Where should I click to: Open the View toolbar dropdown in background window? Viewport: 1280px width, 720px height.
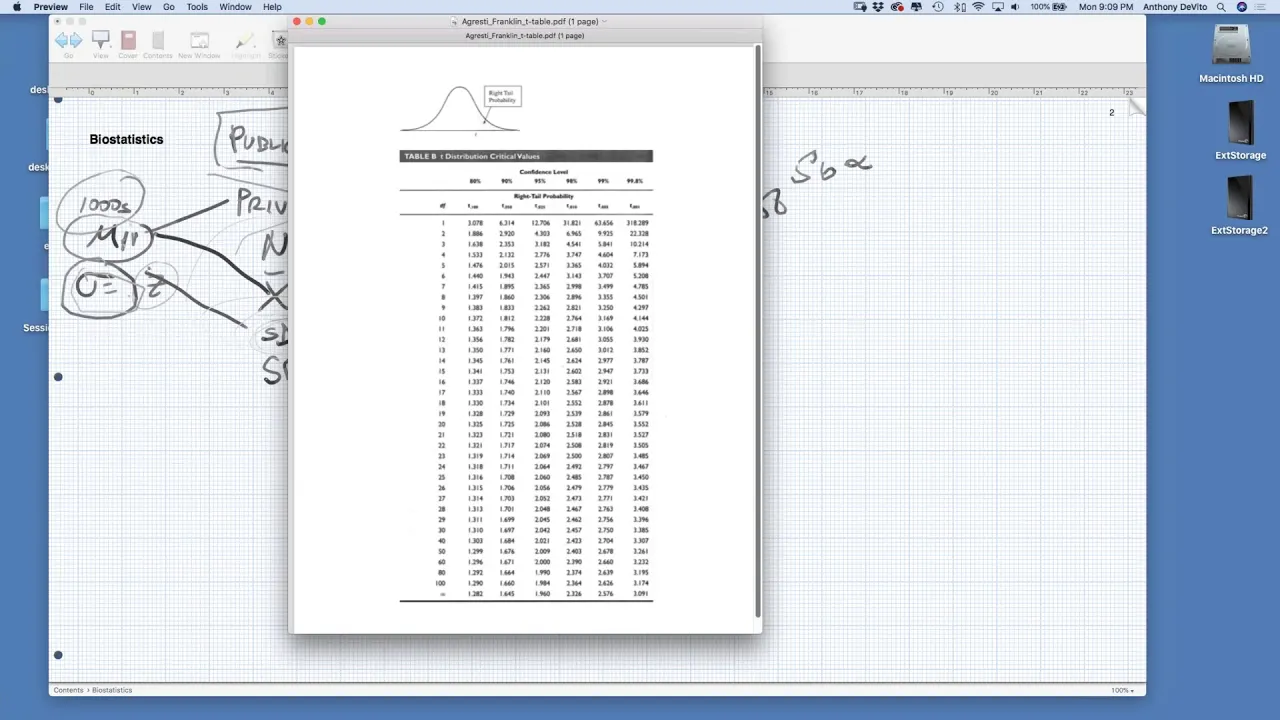coord(101,42)
